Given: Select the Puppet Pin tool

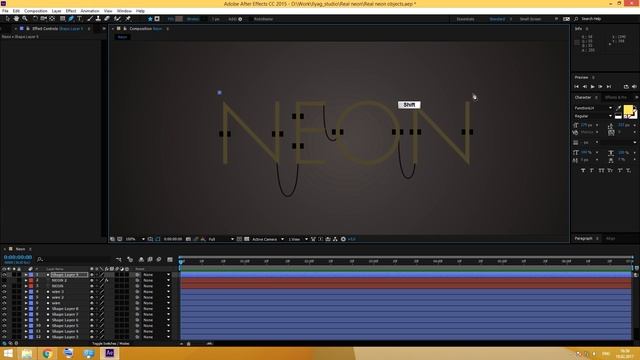Looking at the screenshot, I should pos(128,19).
